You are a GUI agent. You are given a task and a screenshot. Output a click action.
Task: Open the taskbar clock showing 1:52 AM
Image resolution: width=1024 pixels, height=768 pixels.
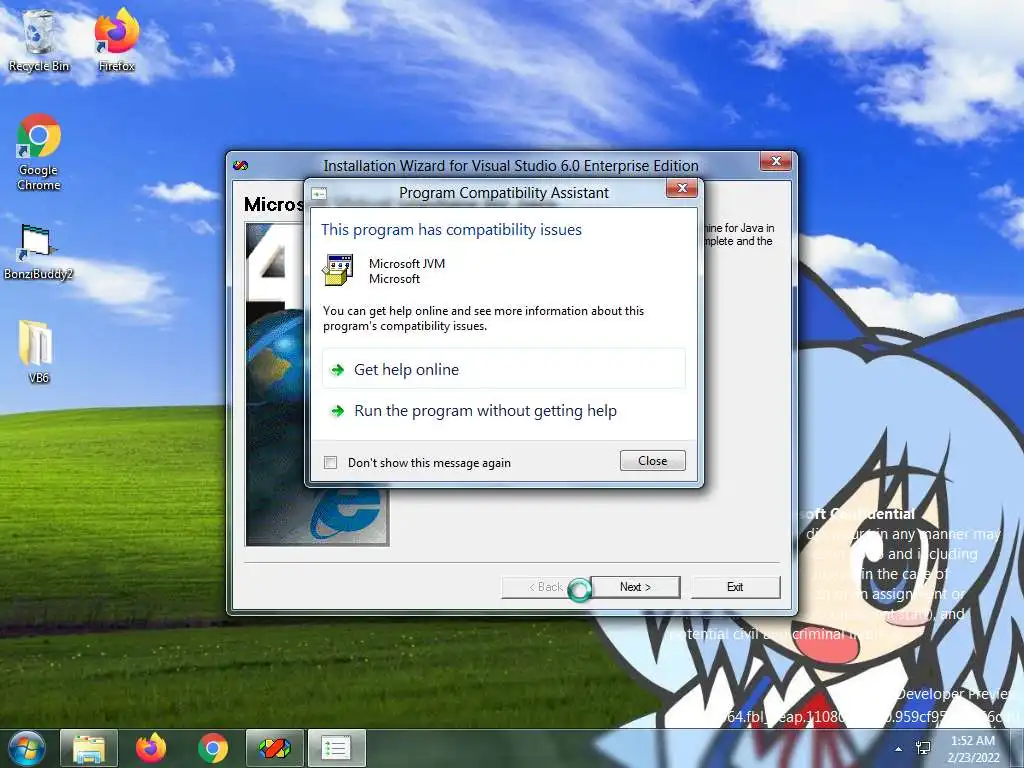(973, 748)
